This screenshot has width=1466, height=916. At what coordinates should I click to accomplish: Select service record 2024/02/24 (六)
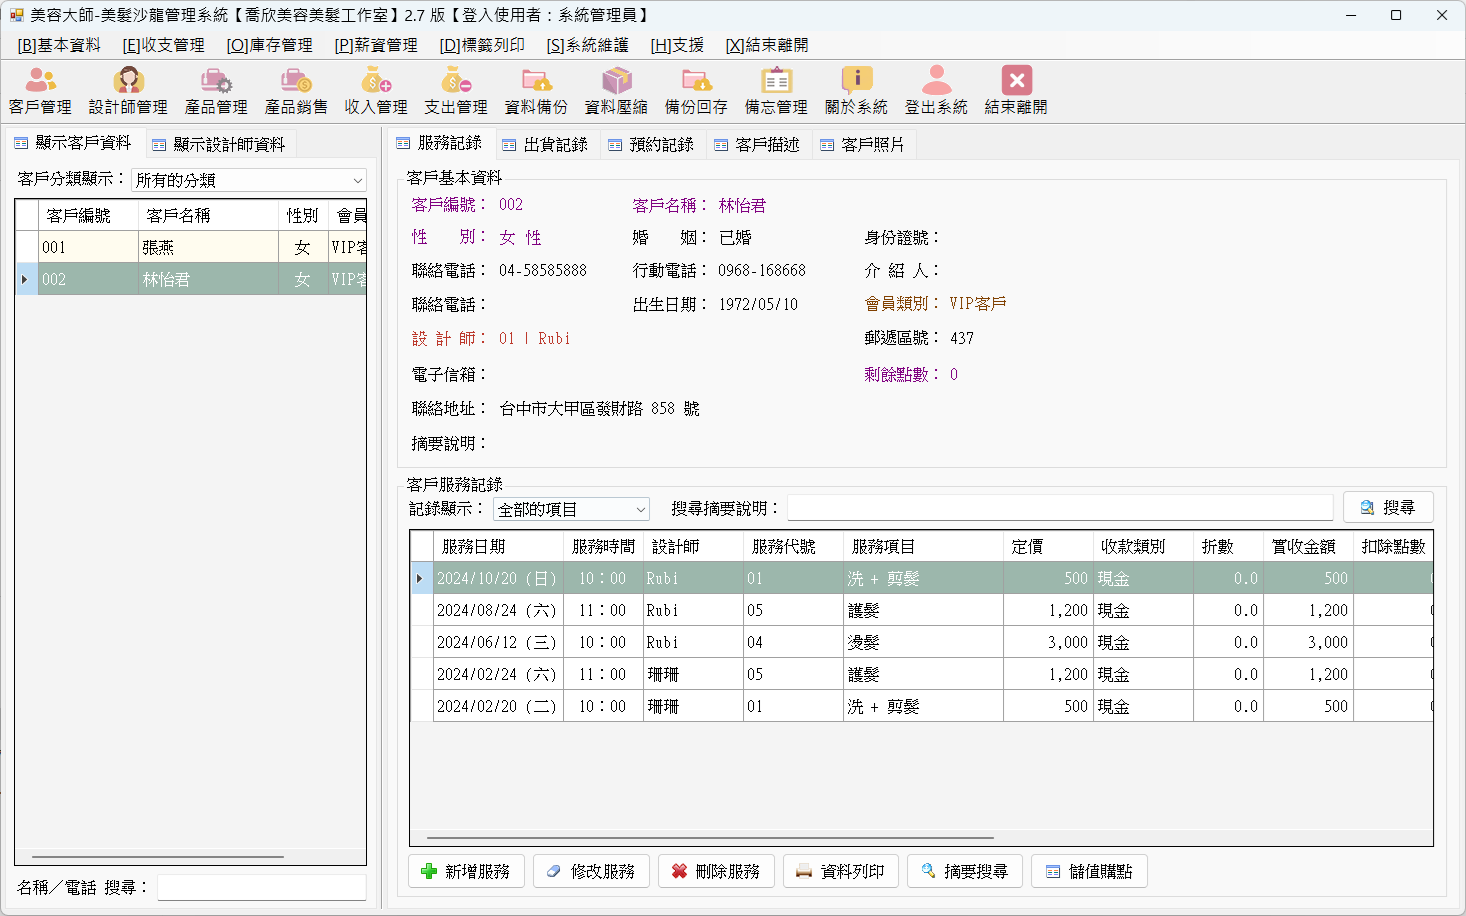[921, 674]
